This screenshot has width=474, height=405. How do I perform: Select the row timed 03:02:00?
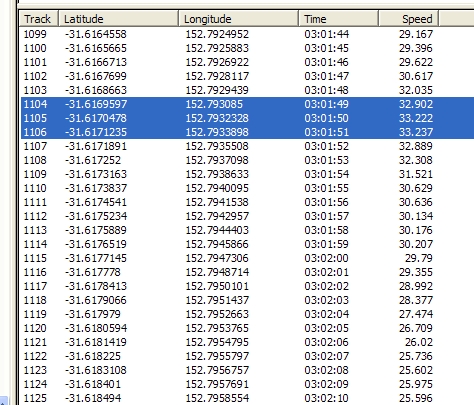point(247,258)
